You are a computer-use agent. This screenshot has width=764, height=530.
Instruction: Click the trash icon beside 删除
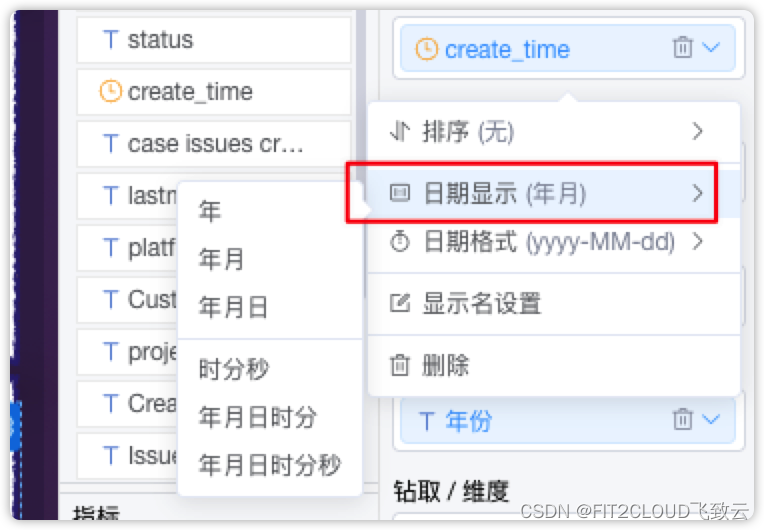click(400, 365)
